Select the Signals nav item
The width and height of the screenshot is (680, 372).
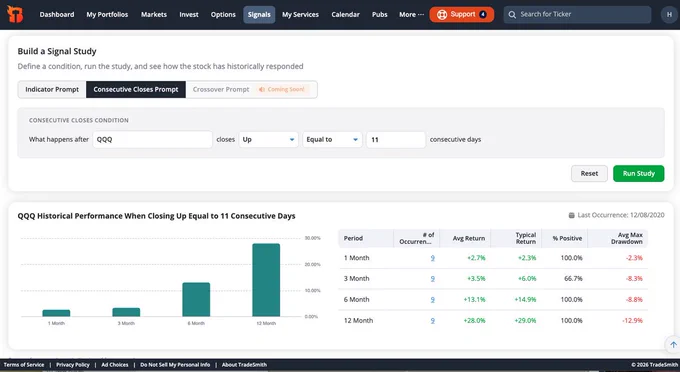259,14
